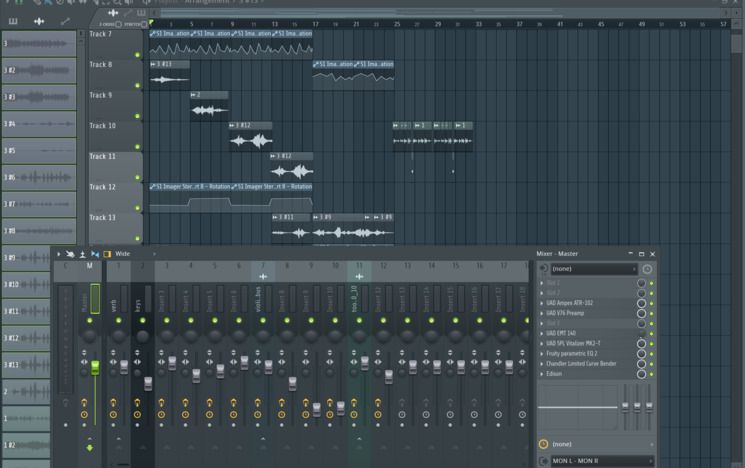This screenshot has height=468, width=745.
Task: Open the UAD EMT 140 slot menu arrow
Action: tap(542, 334)
